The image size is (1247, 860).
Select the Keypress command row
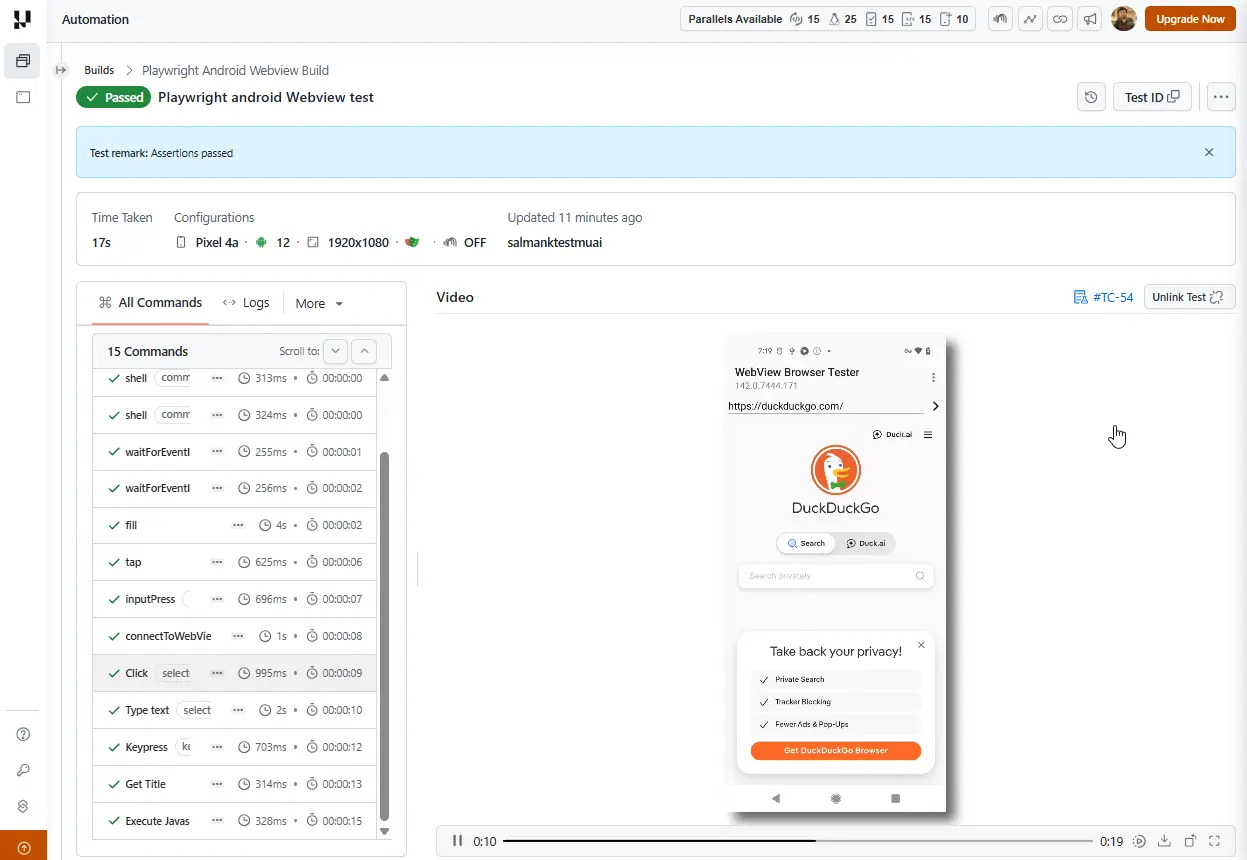click(x=235, y=747)
